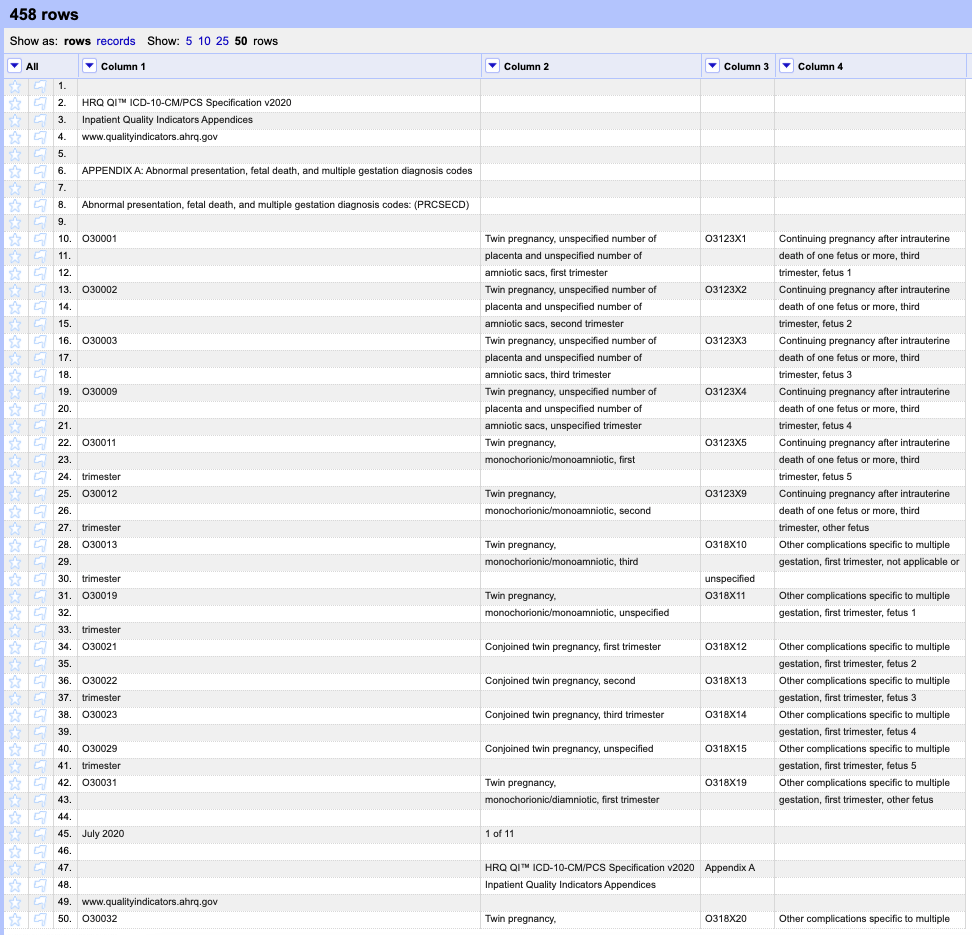Open Column 3 dropdown menu
972x935 pixels.
click(712, 66)
